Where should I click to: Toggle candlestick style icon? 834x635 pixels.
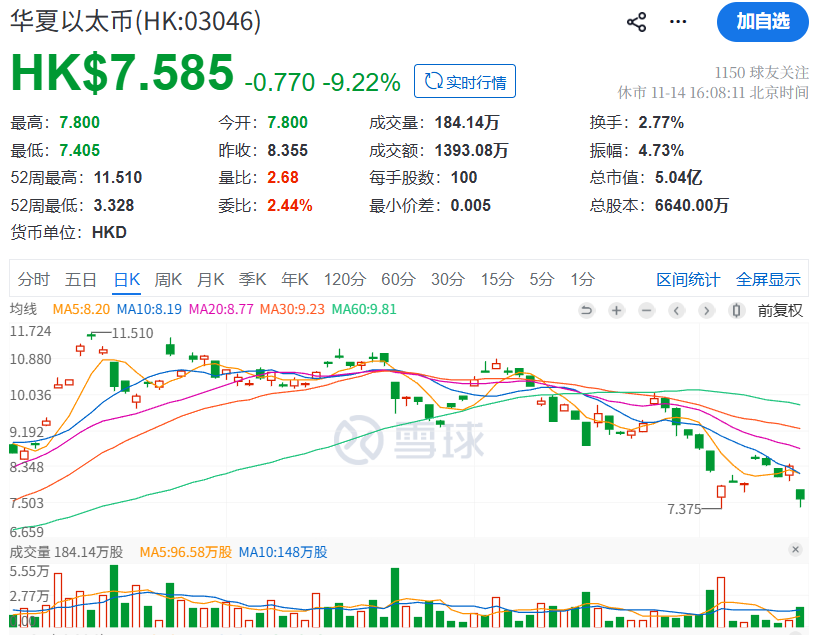(736, 310)
